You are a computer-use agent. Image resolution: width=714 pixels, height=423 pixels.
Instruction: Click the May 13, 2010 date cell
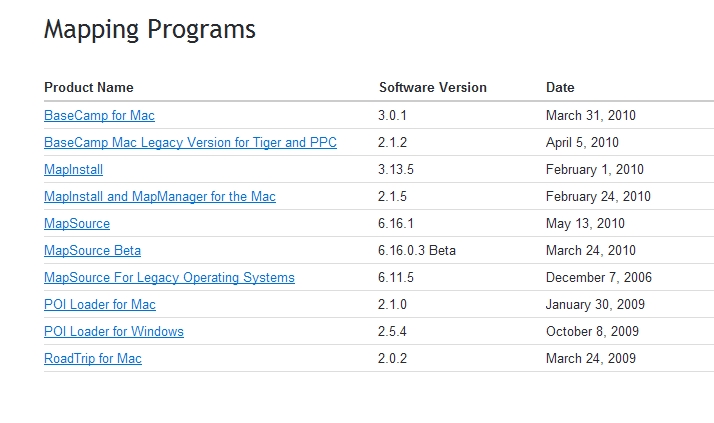click(585, 224)
